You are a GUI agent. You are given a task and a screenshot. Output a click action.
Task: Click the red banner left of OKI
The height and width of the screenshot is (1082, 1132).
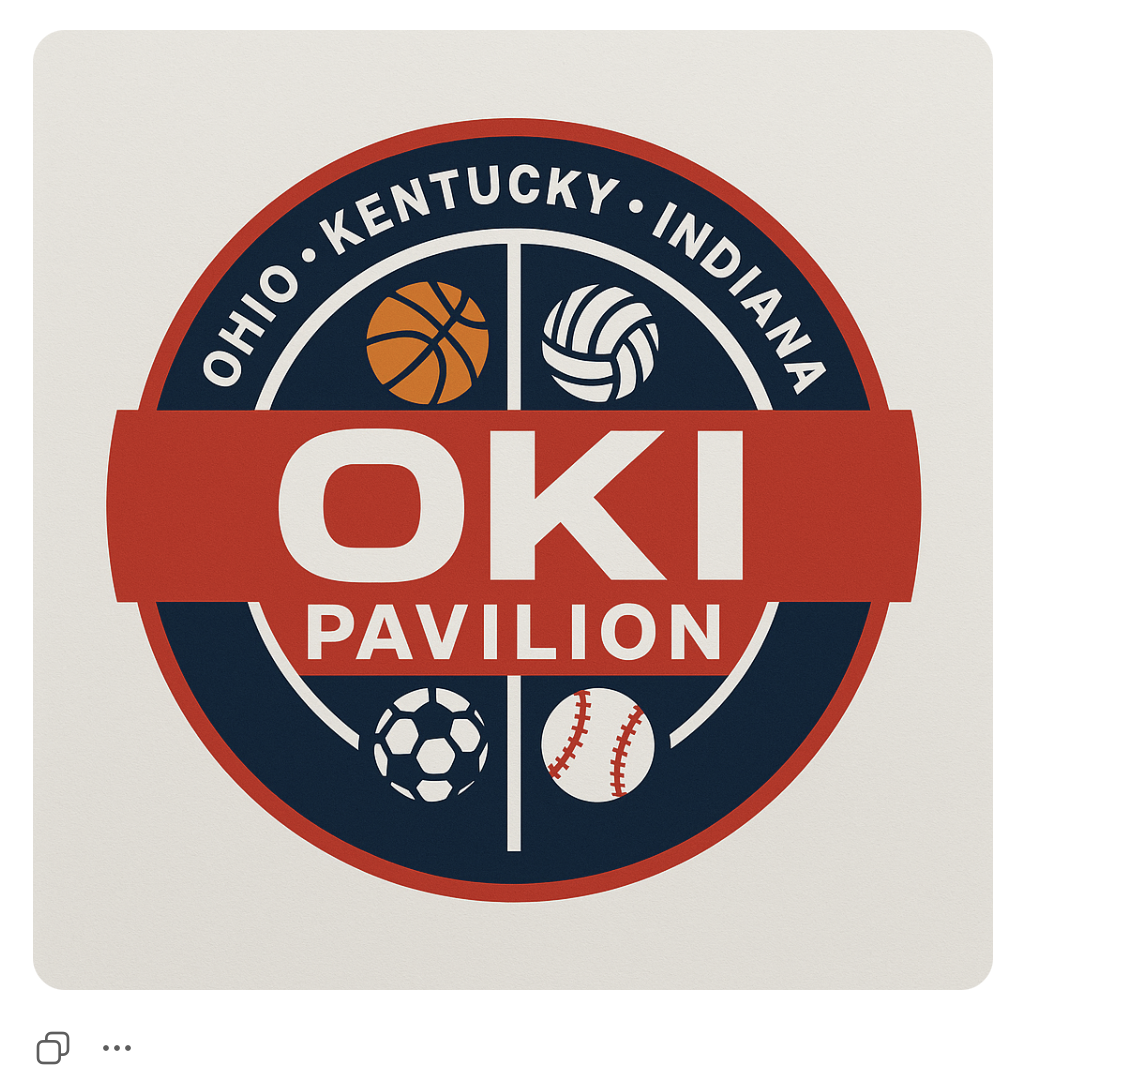(193, 505)
